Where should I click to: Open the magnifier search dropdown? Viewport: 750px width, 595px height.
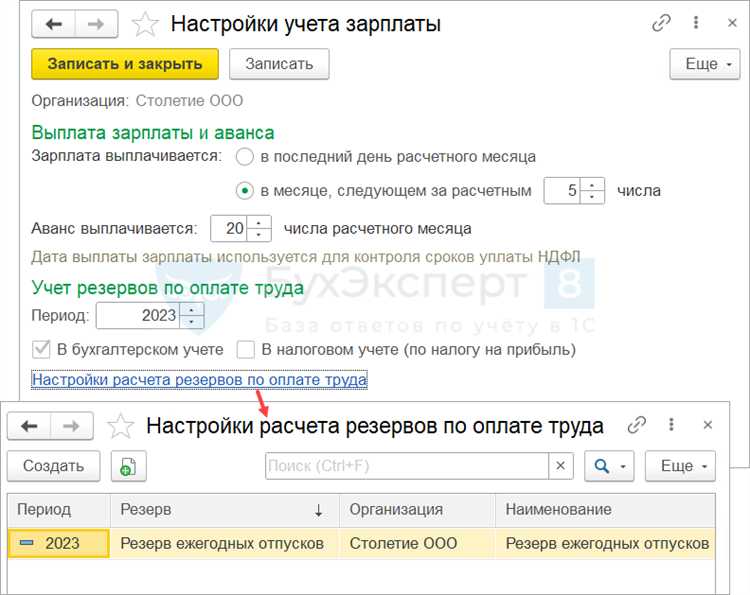609,466
